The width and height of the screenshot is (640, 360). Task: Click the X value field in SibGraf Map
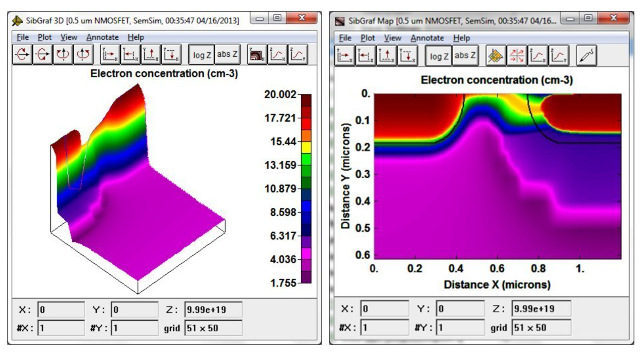pyautogui.click(x=384, y=309)
